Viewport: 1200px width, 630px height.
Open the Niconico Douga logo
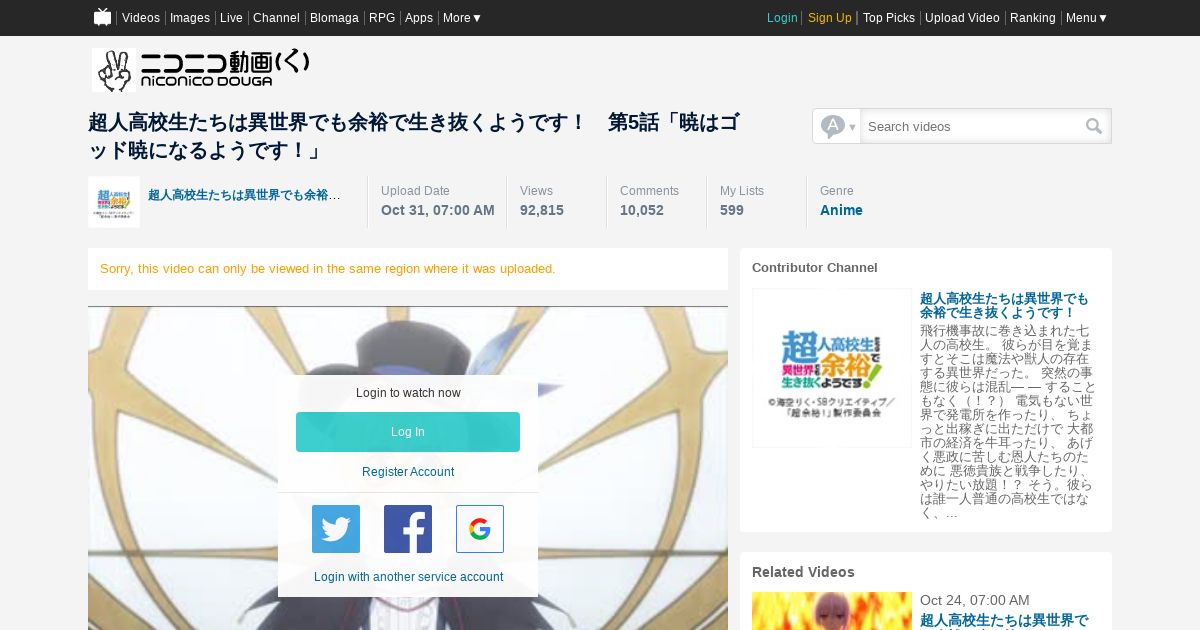point(201,70)
